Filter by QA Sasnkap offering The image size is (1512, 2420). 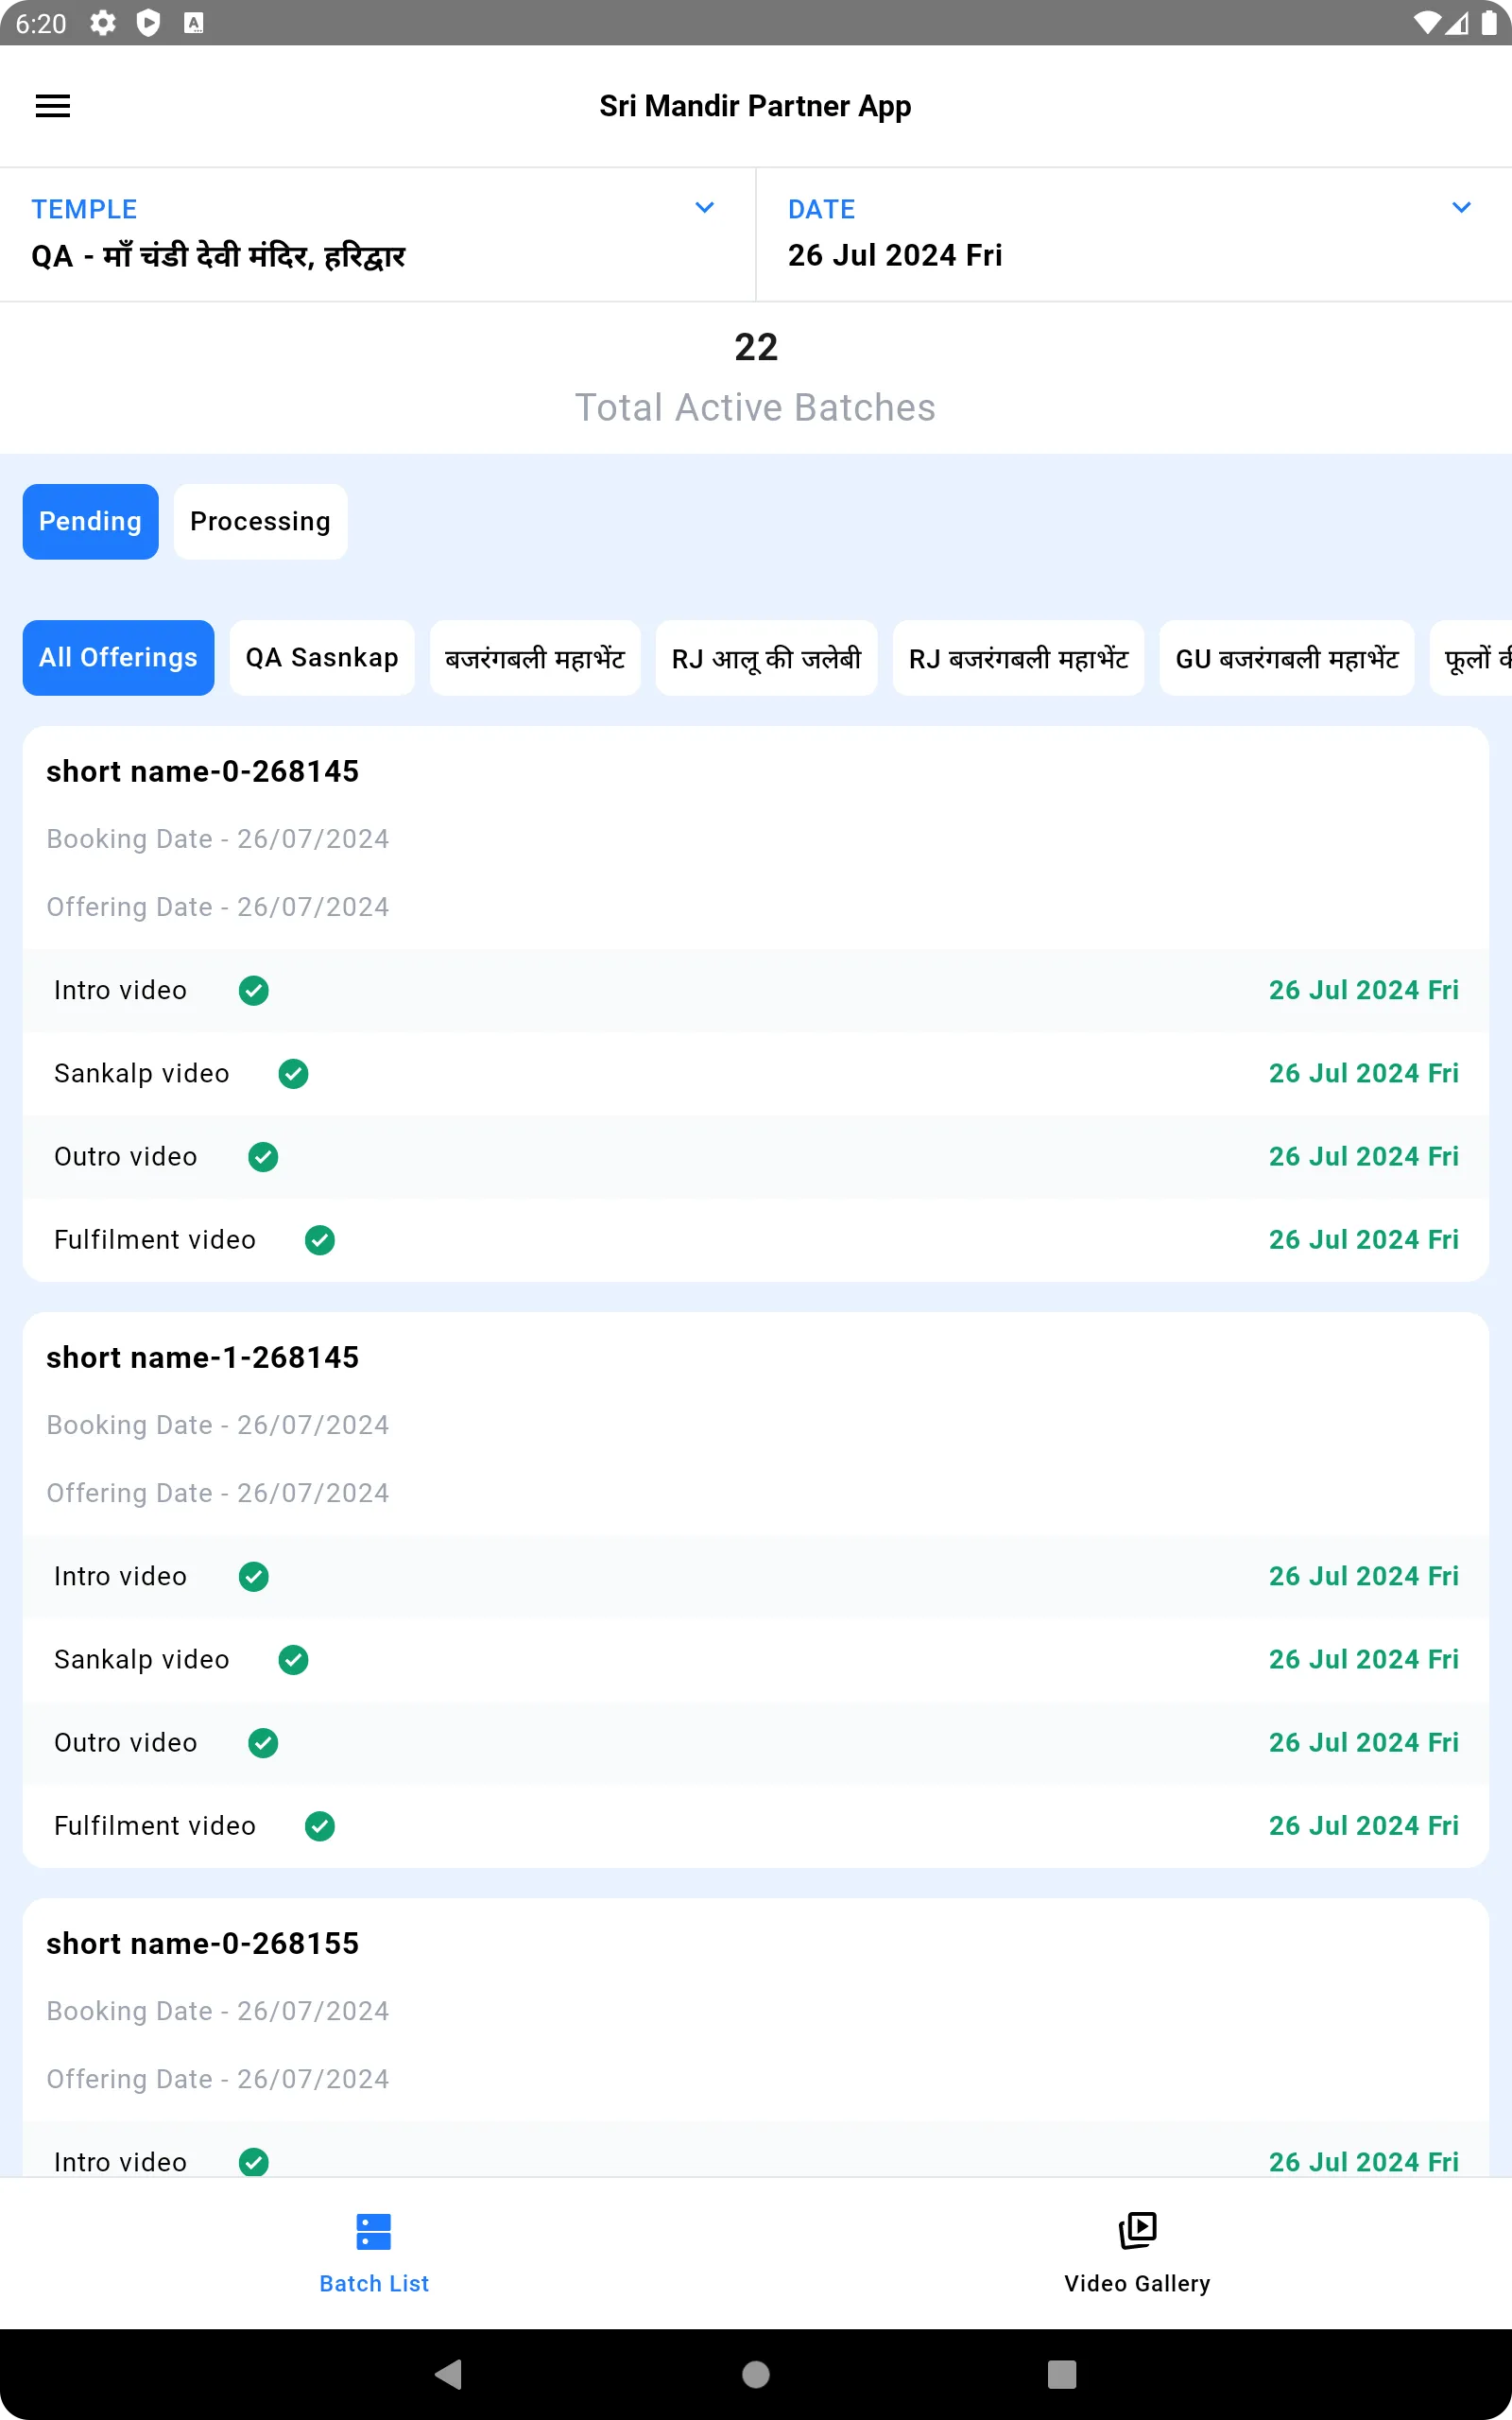pos(322,658)
